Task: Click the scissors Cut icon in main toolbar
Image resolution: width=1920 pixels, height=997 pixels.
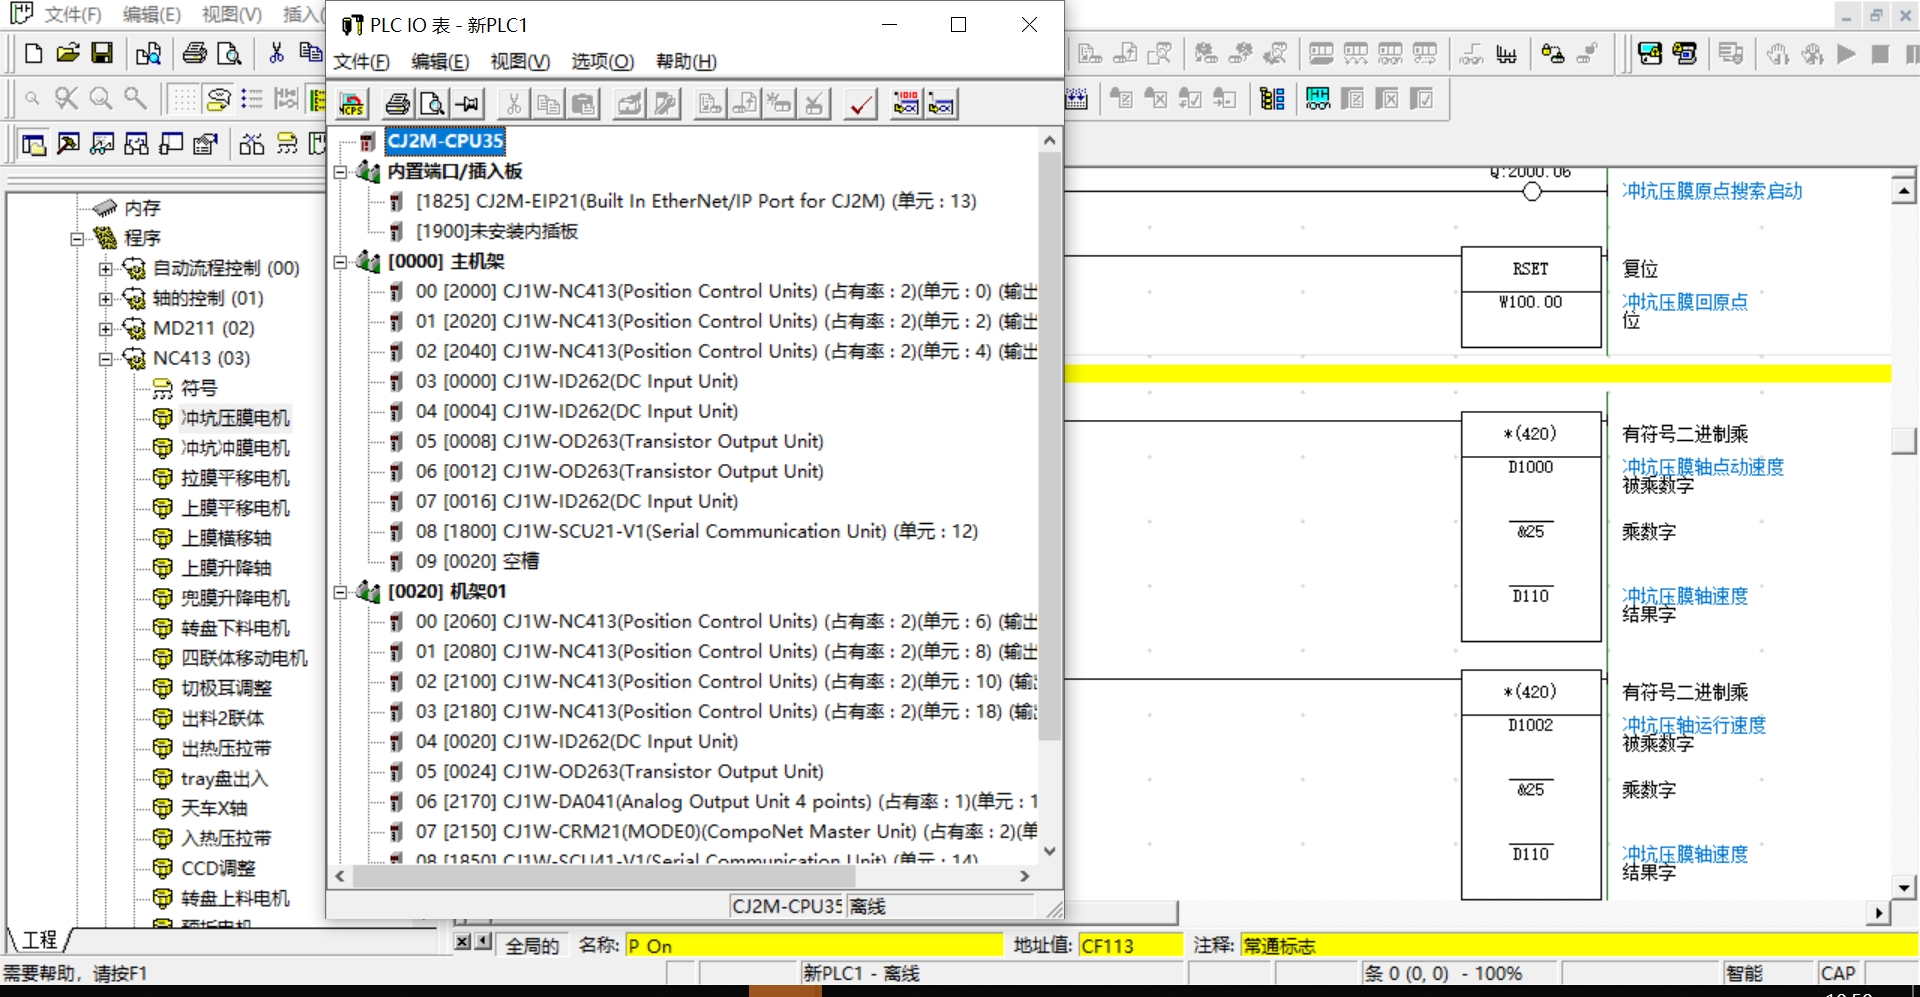Action: click(277, 53)
